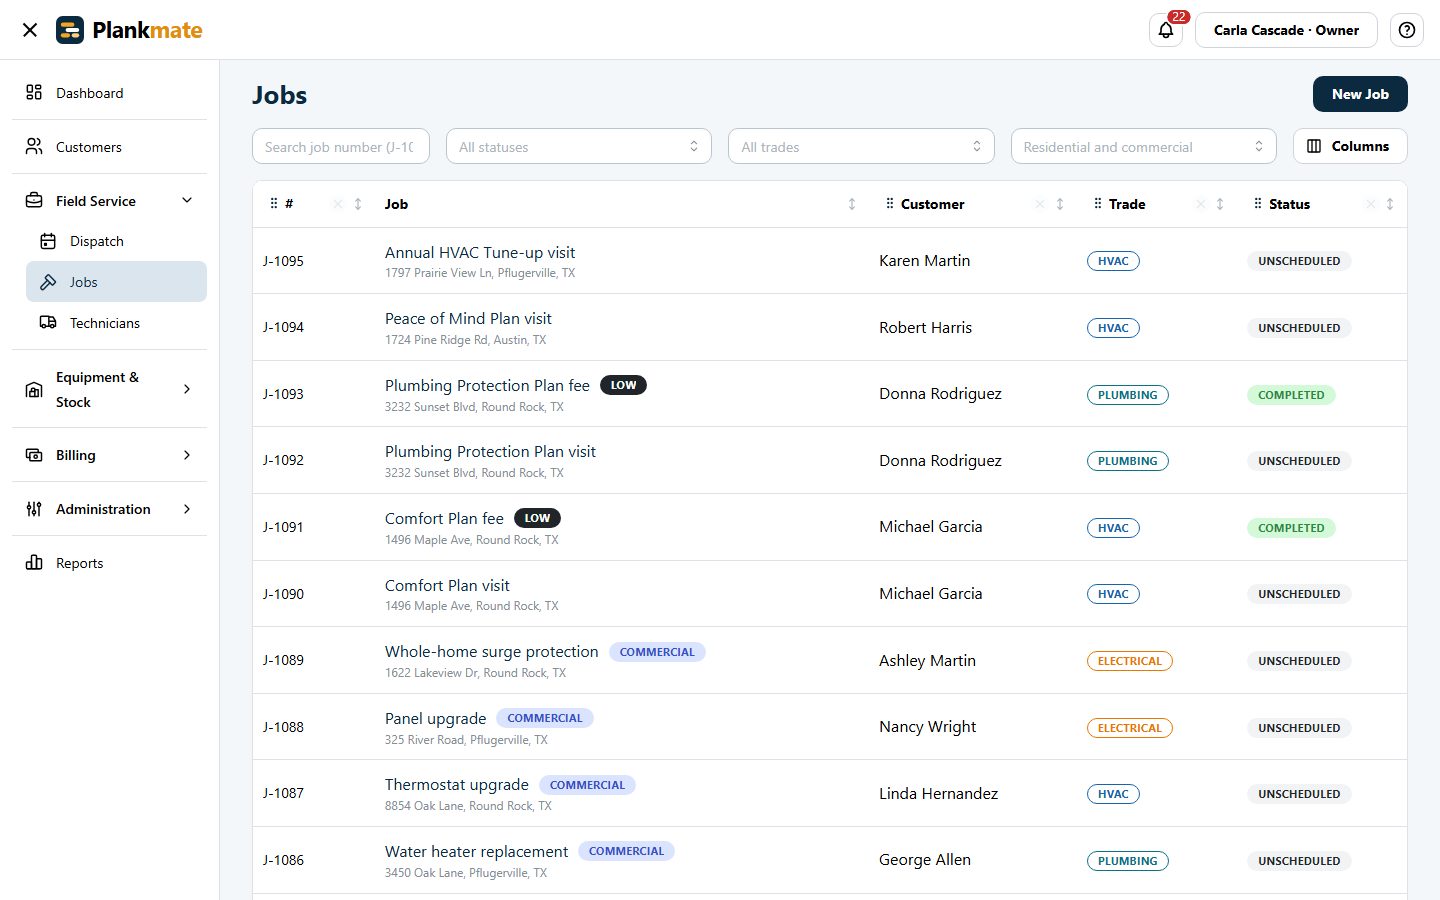The width and height of the screenshot is (1440, 900).
Task: Open Whole-home surge protection job
Action: [491, 651]
